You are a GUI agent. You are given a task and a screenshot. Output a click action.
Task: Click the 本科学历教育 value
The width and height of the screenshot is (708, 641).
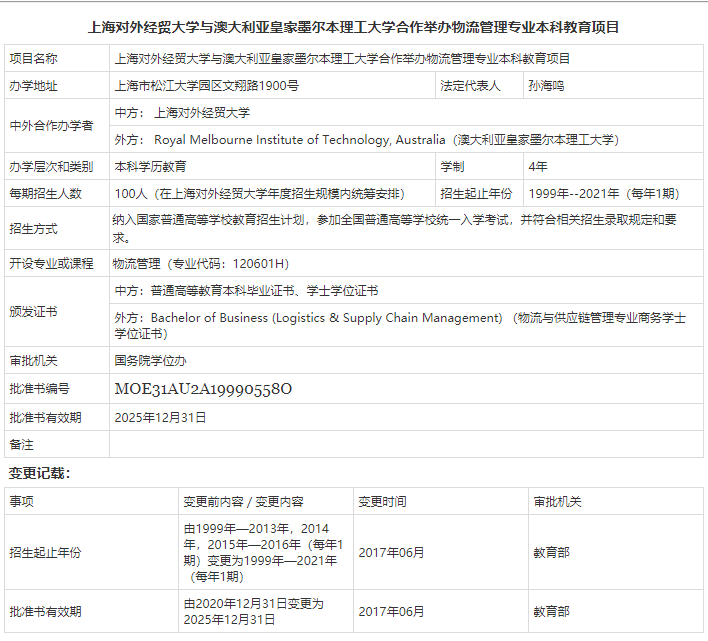tap(150, 167)
